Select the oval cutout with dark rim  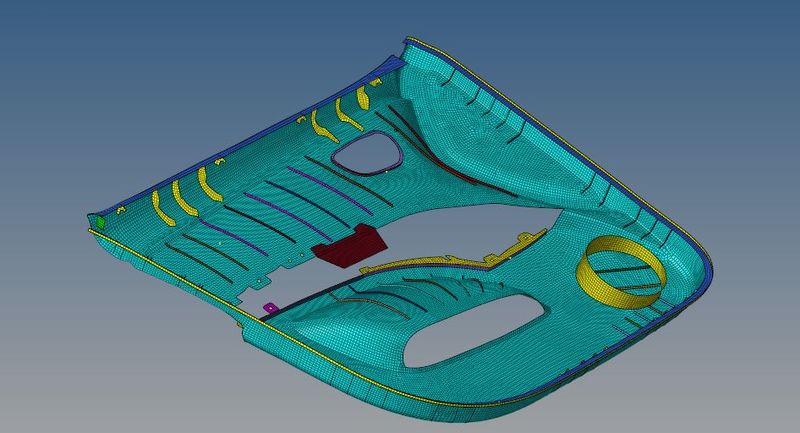coord(365,152)
